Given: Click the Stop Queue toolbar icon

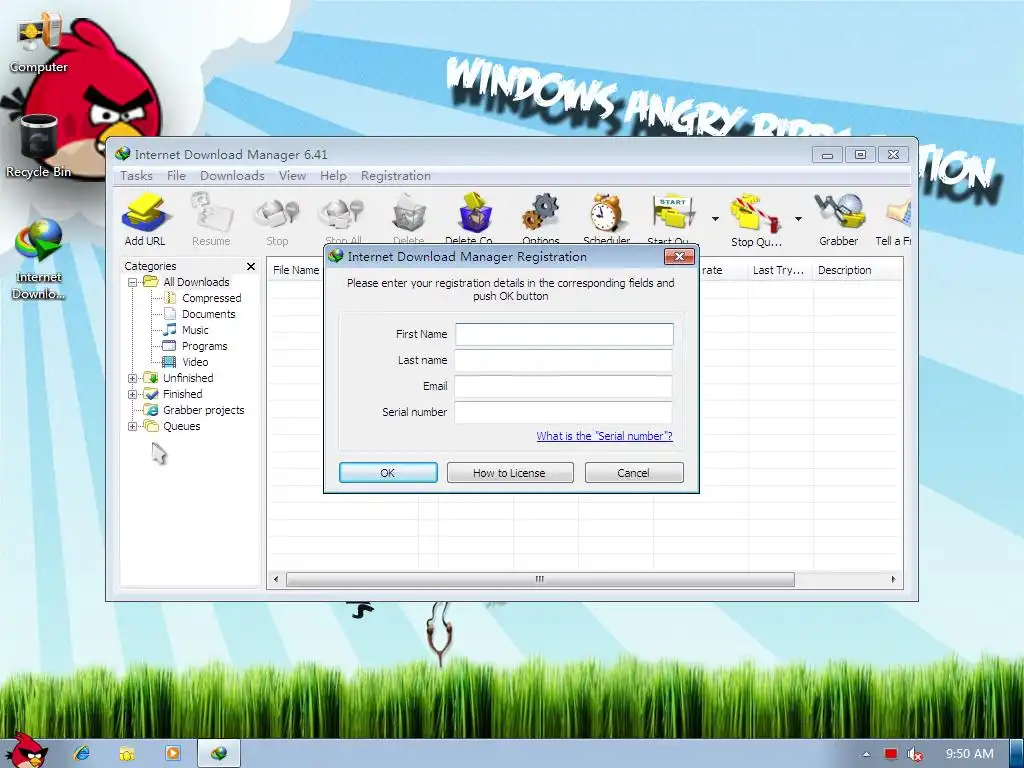Looking at the screenshot, I should 756,219.
